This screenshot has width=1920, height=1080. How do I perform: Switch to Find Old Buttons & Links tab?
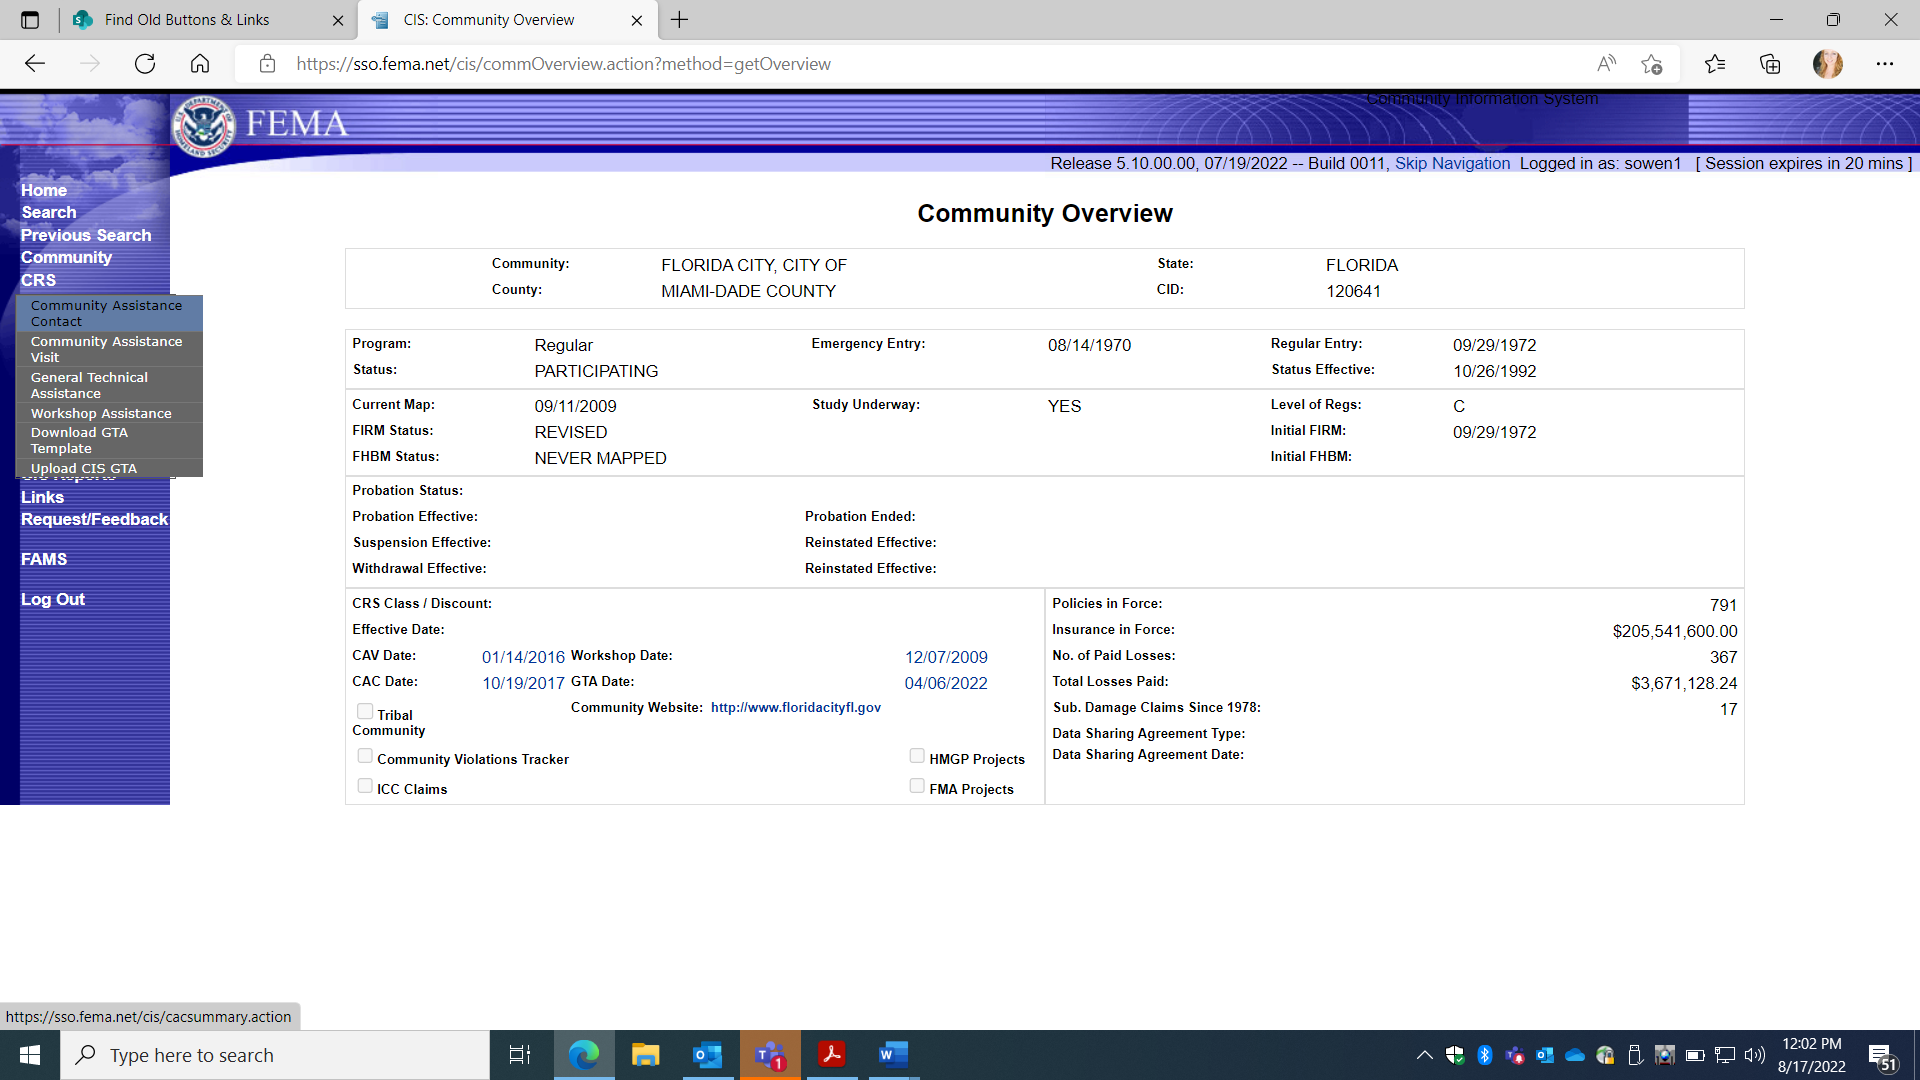tap(187, 20)
